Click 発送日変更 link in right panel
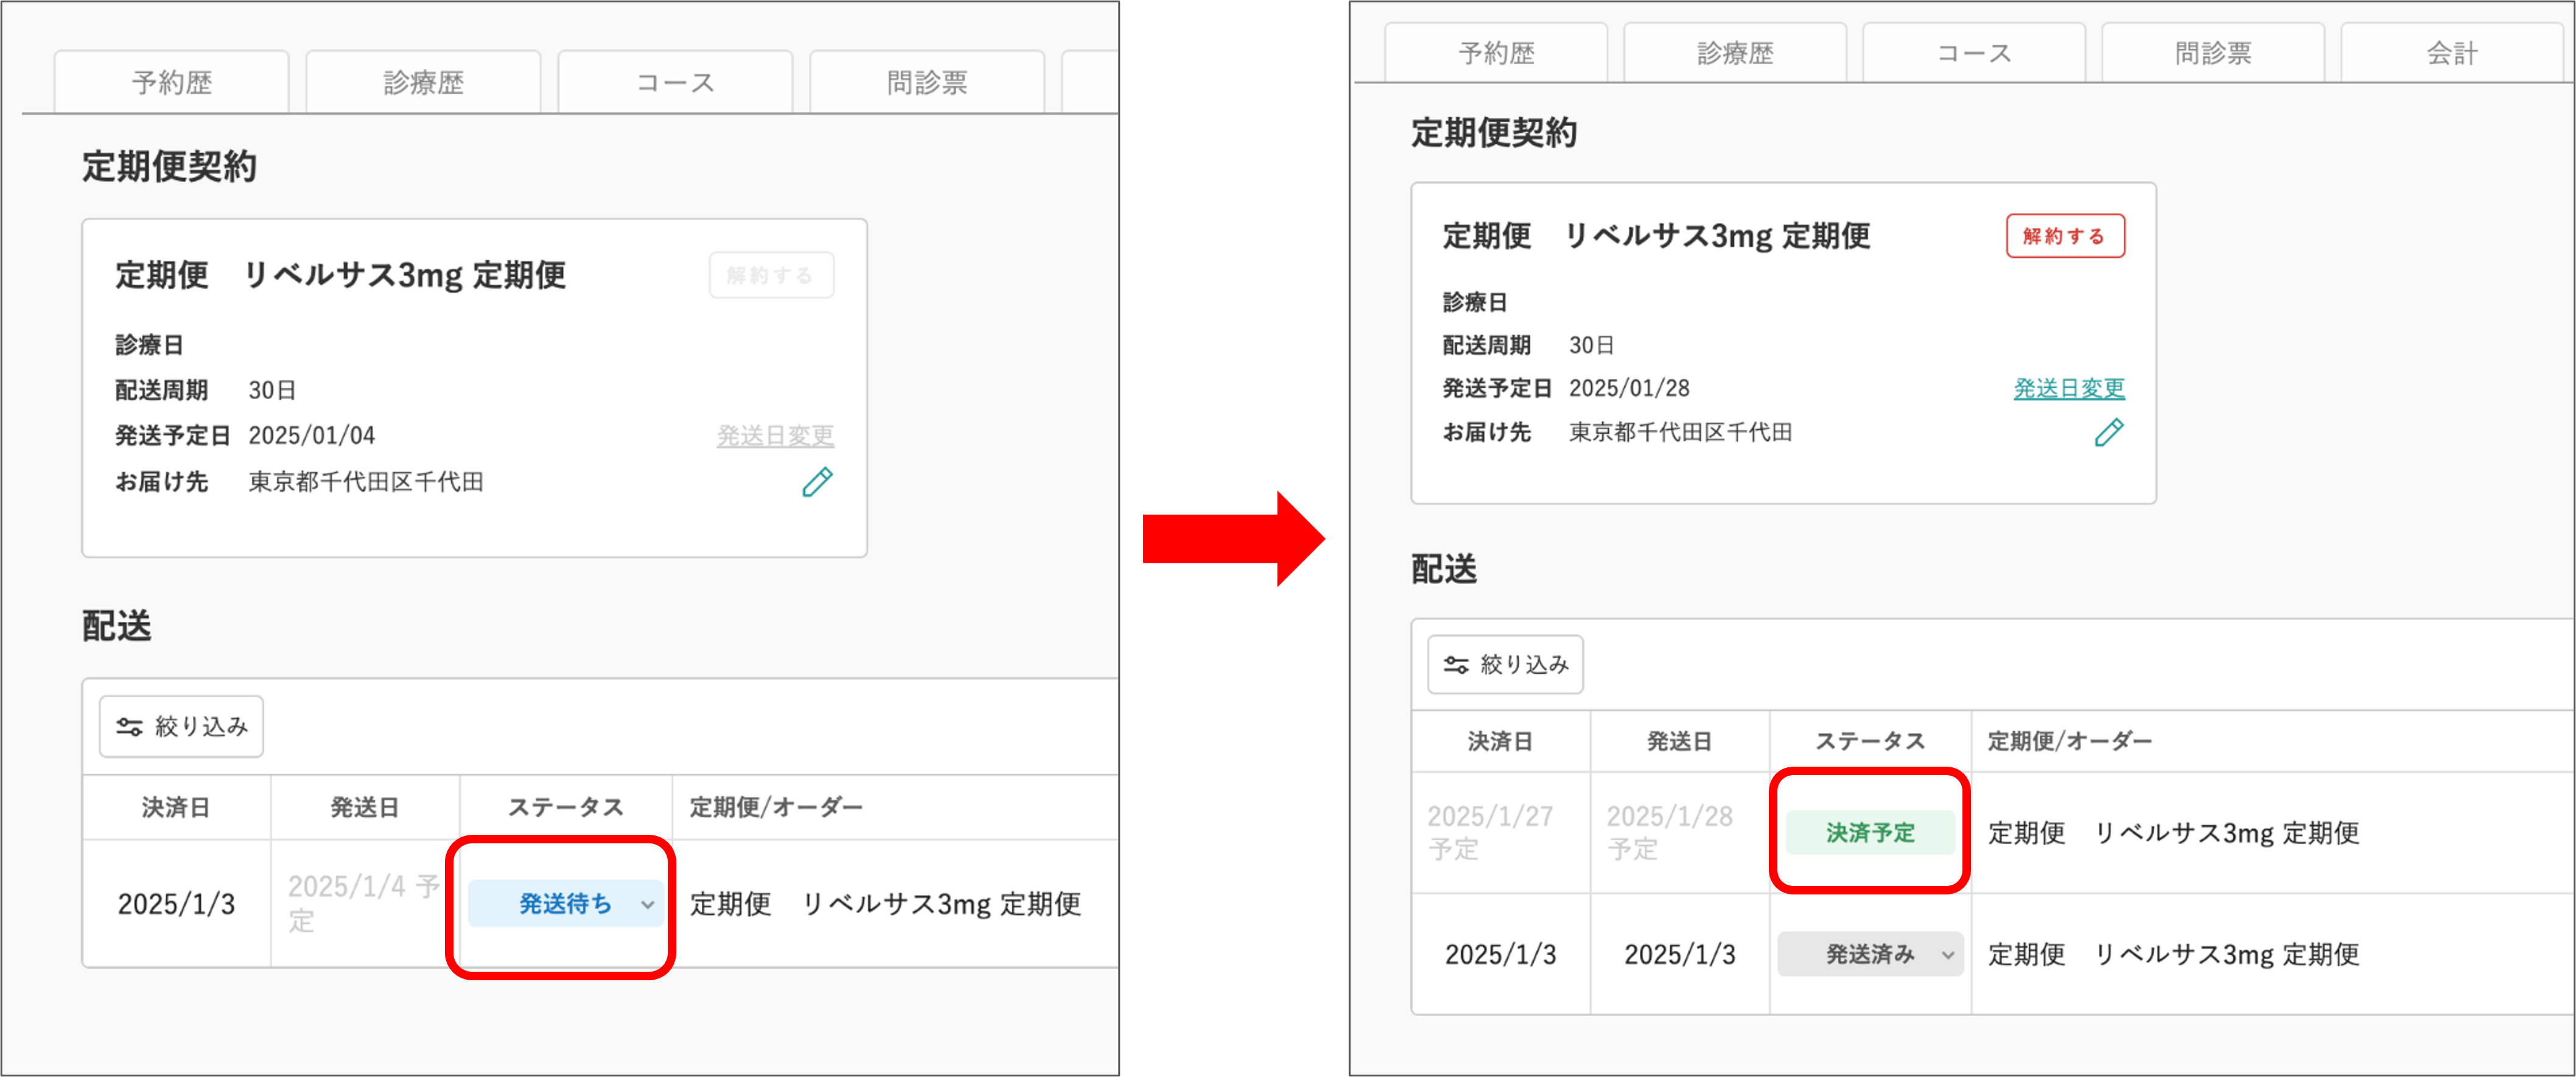This screenshot has width=2576, height=1077. click(x=2069, y=388)
